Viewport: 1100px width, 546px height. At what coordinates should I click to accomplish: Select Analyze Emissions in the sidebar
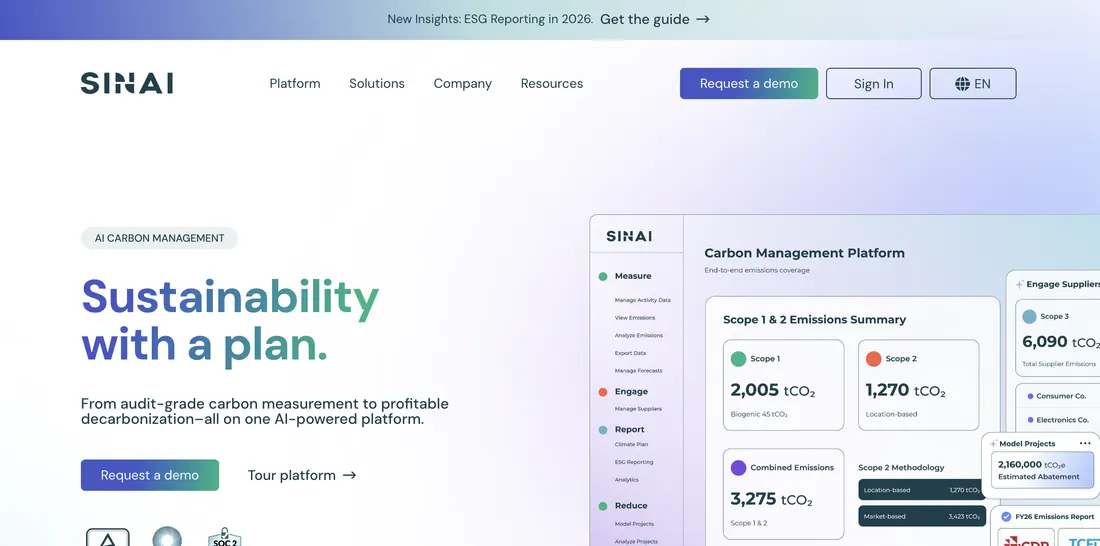coord(638,335)
